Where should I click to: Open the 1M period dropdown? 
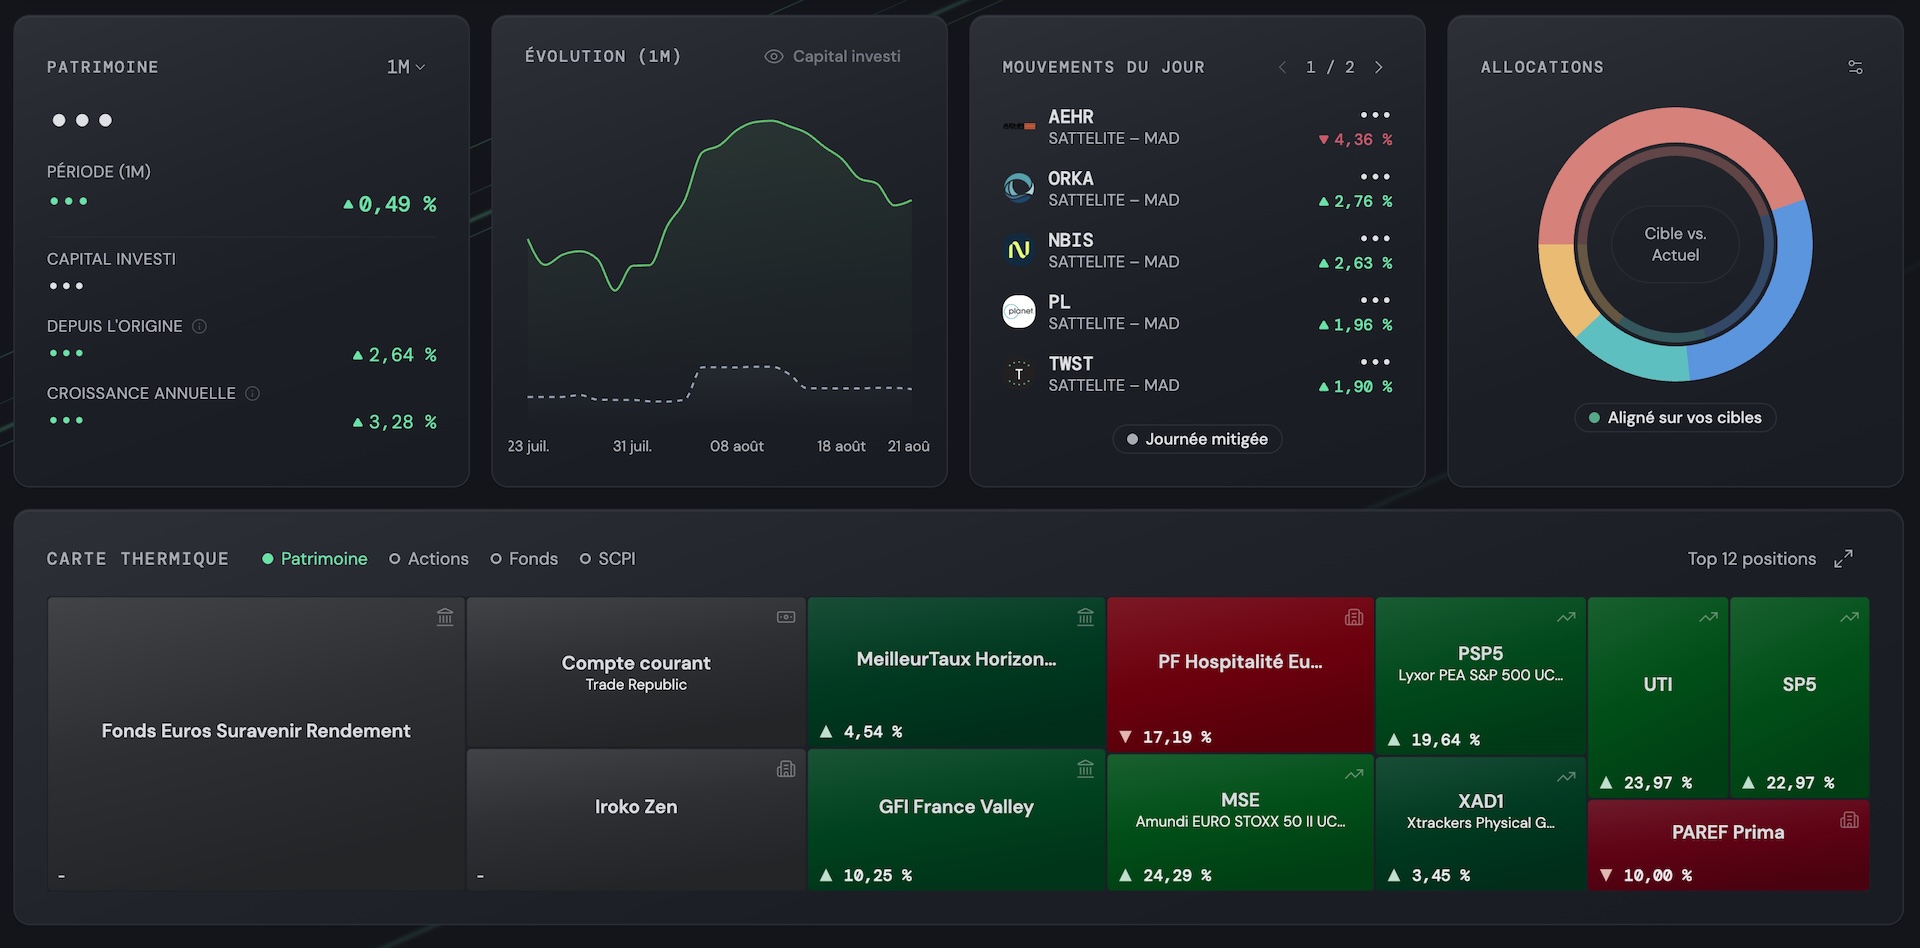(x=406, y=67)
